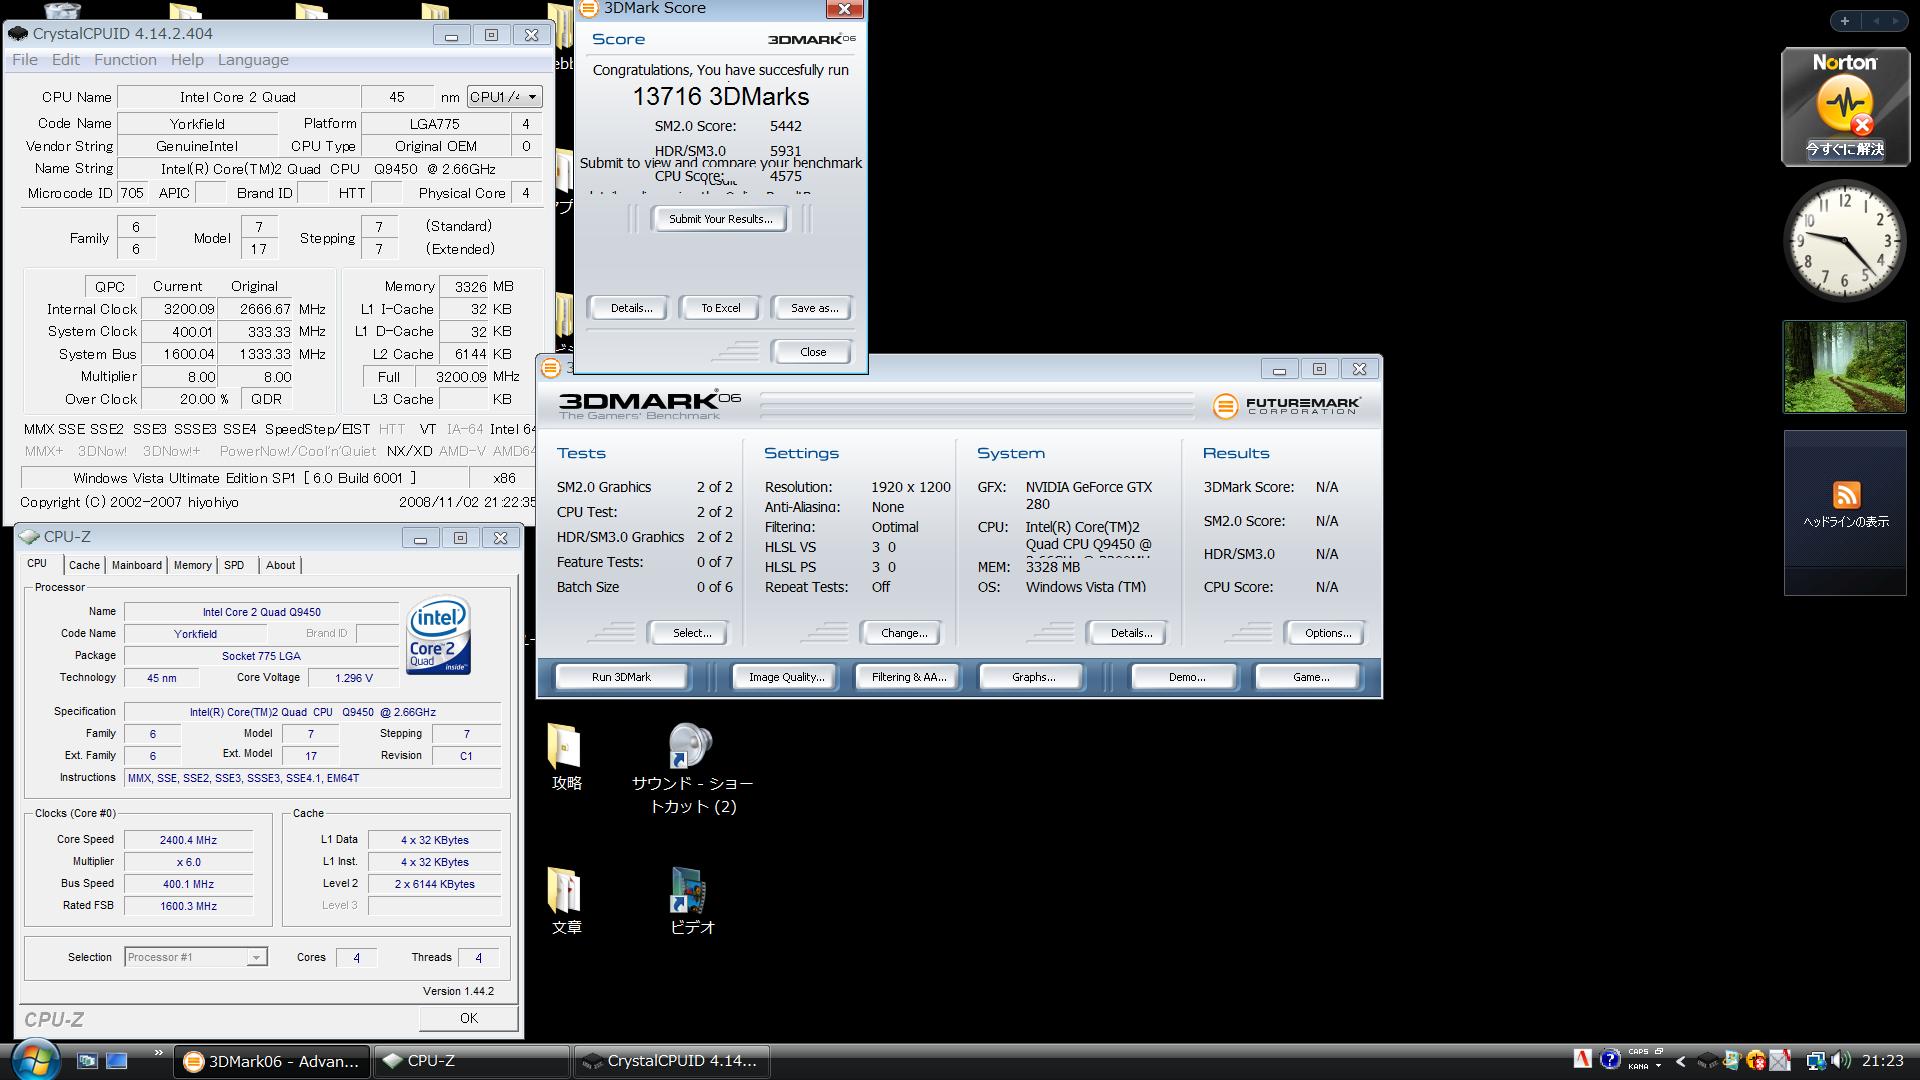
Task: Click Details in the 3DMark Score window
Action: (631, 308)
